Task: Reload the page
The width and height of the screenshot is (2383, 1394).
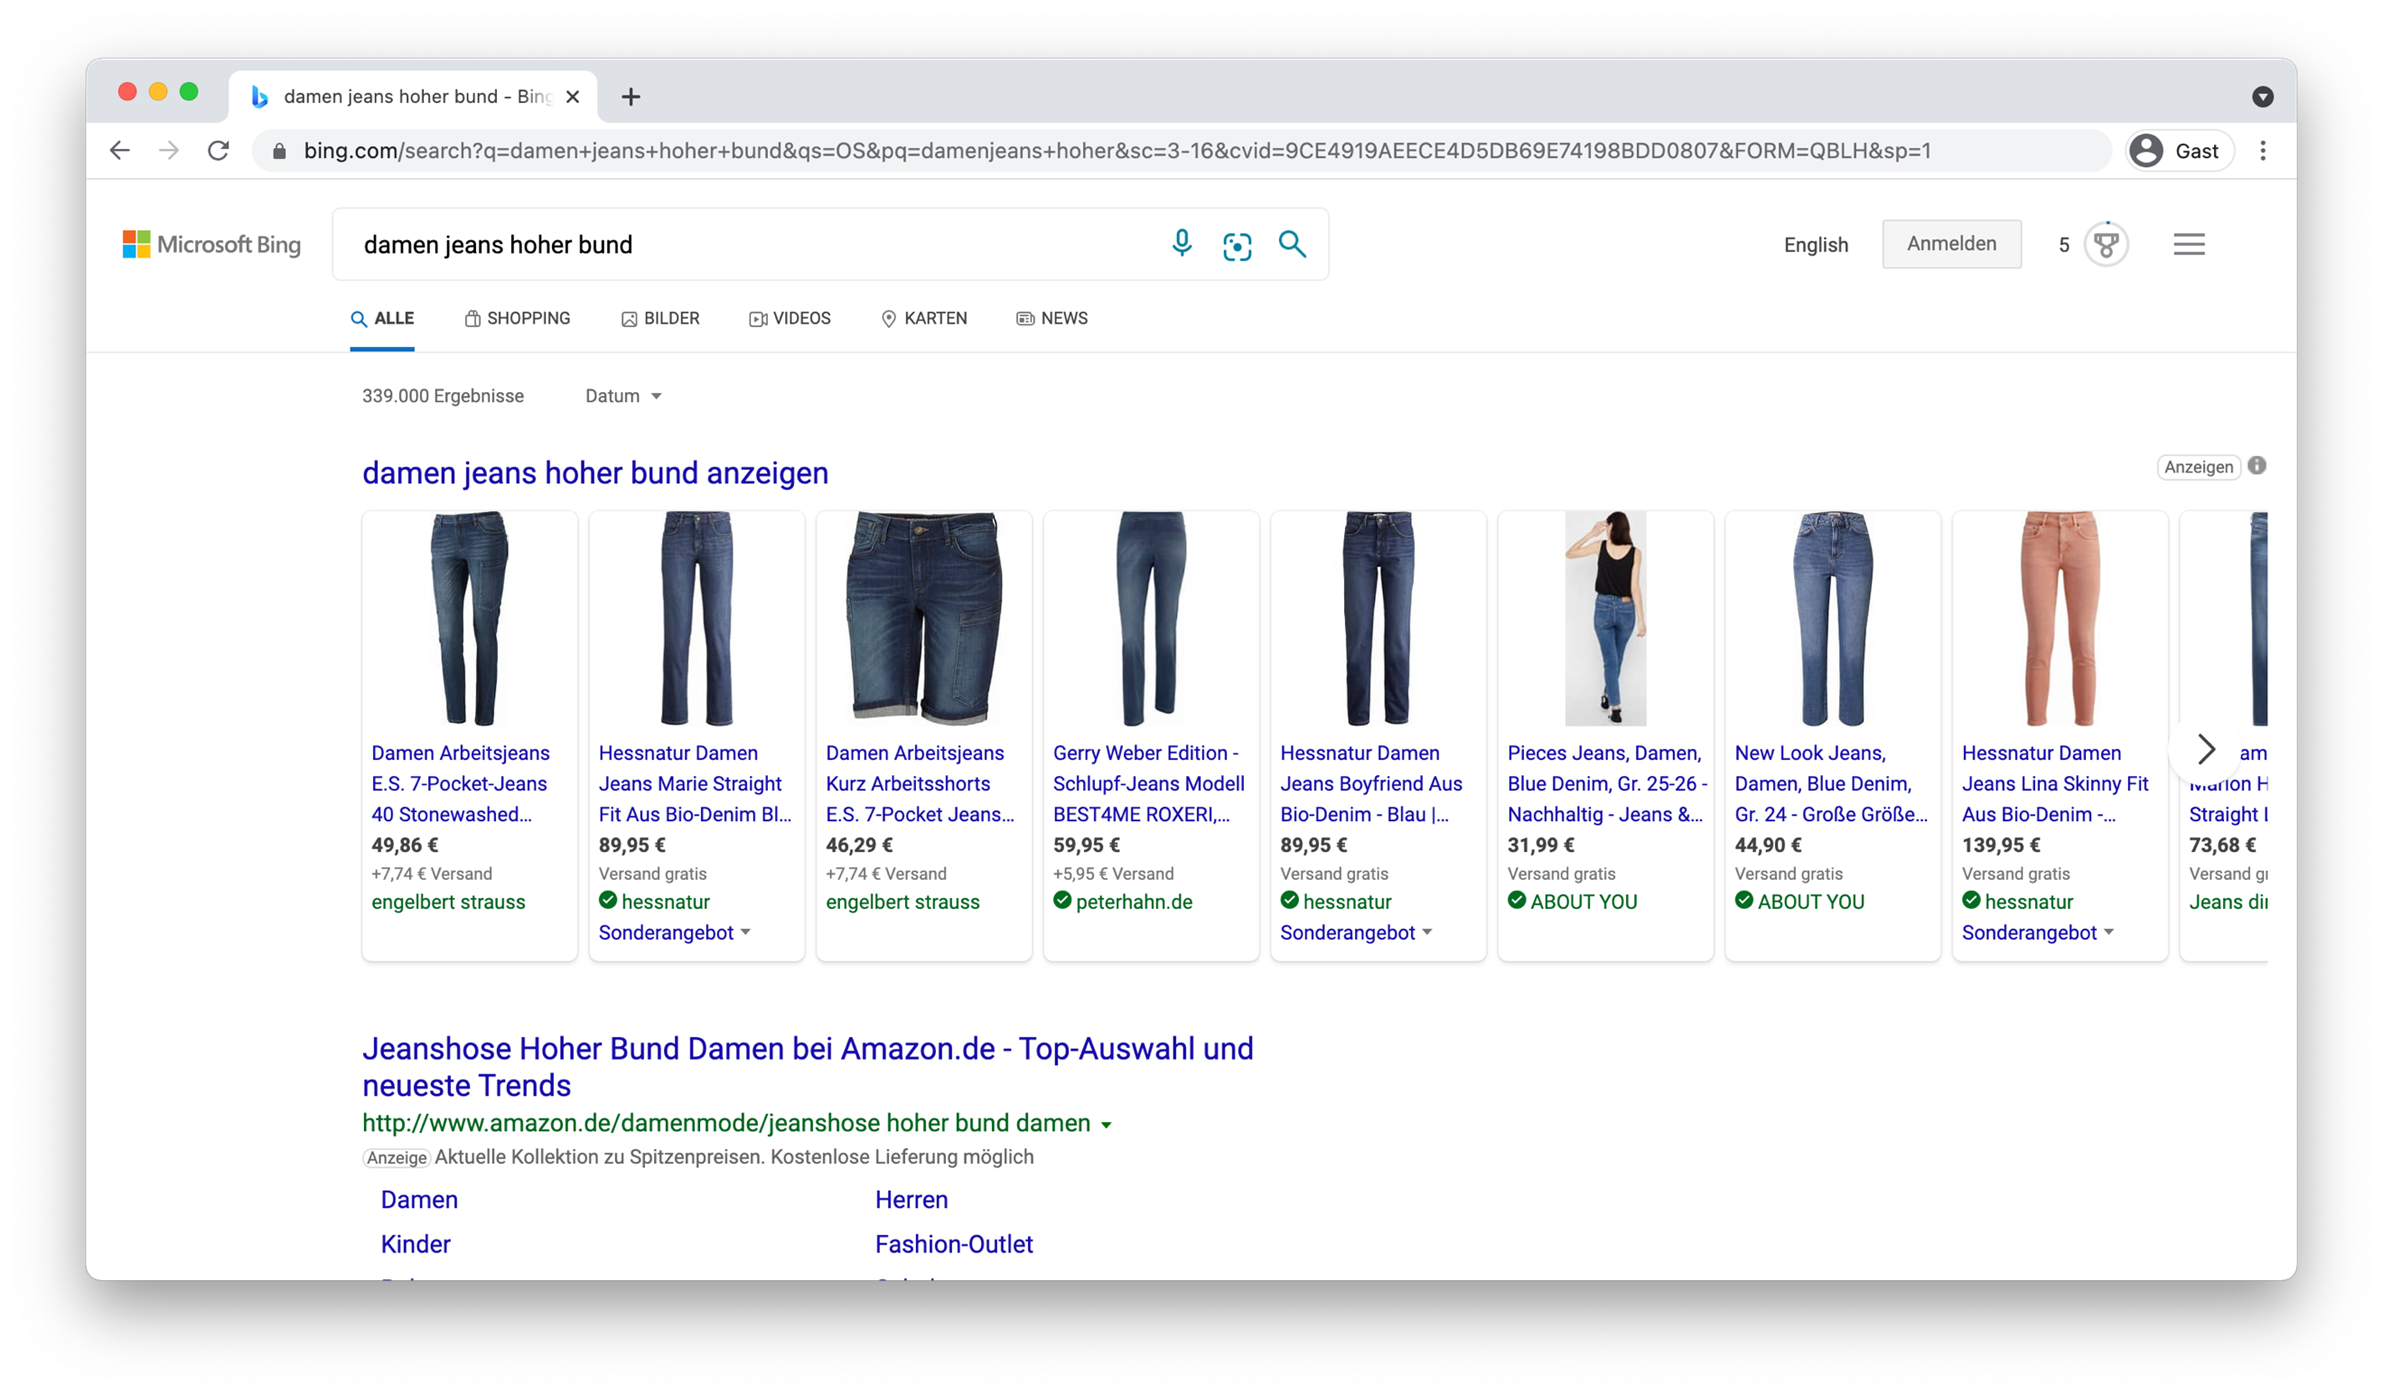Action: (x=218, y=151)
